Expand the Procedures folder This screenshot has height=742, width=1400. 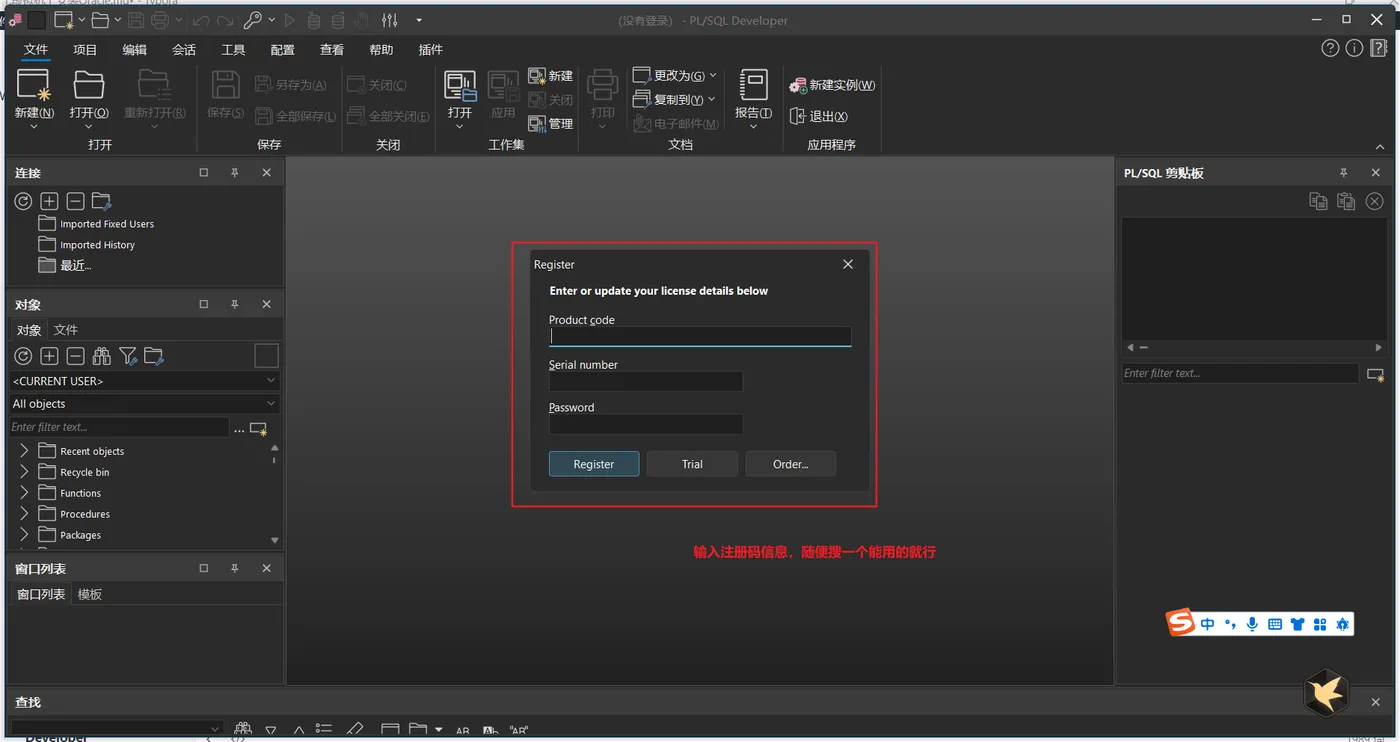tap(24, 514)
